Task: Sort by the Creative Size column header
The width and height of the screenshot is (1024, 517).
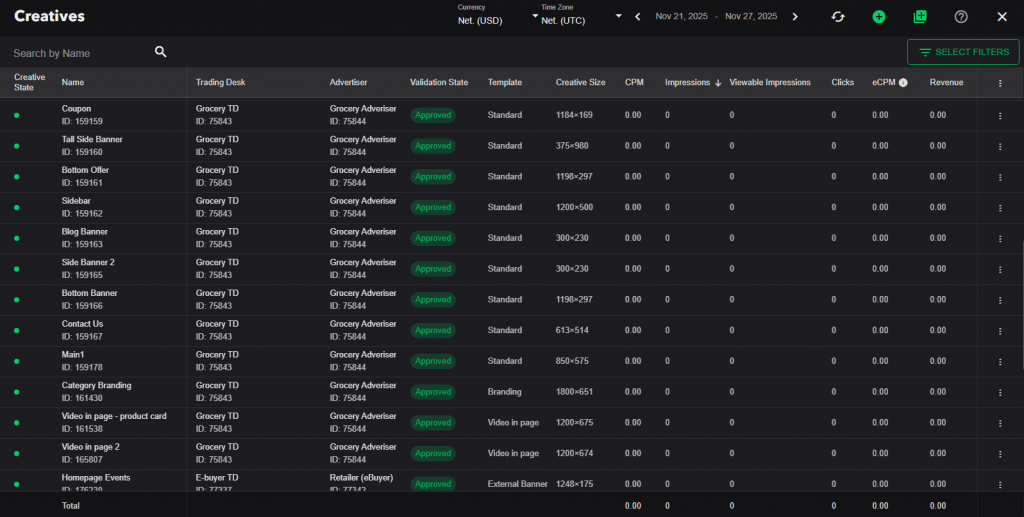Action: pos(580,82)
